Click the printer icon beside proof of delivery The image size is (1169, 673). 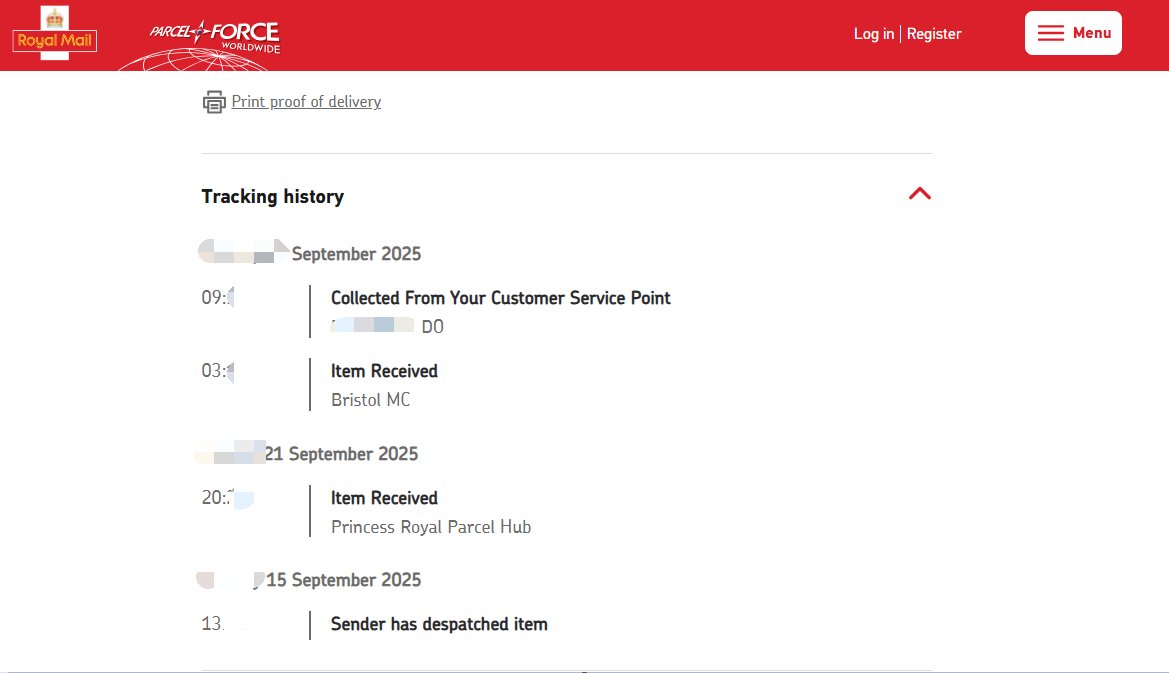214,102
